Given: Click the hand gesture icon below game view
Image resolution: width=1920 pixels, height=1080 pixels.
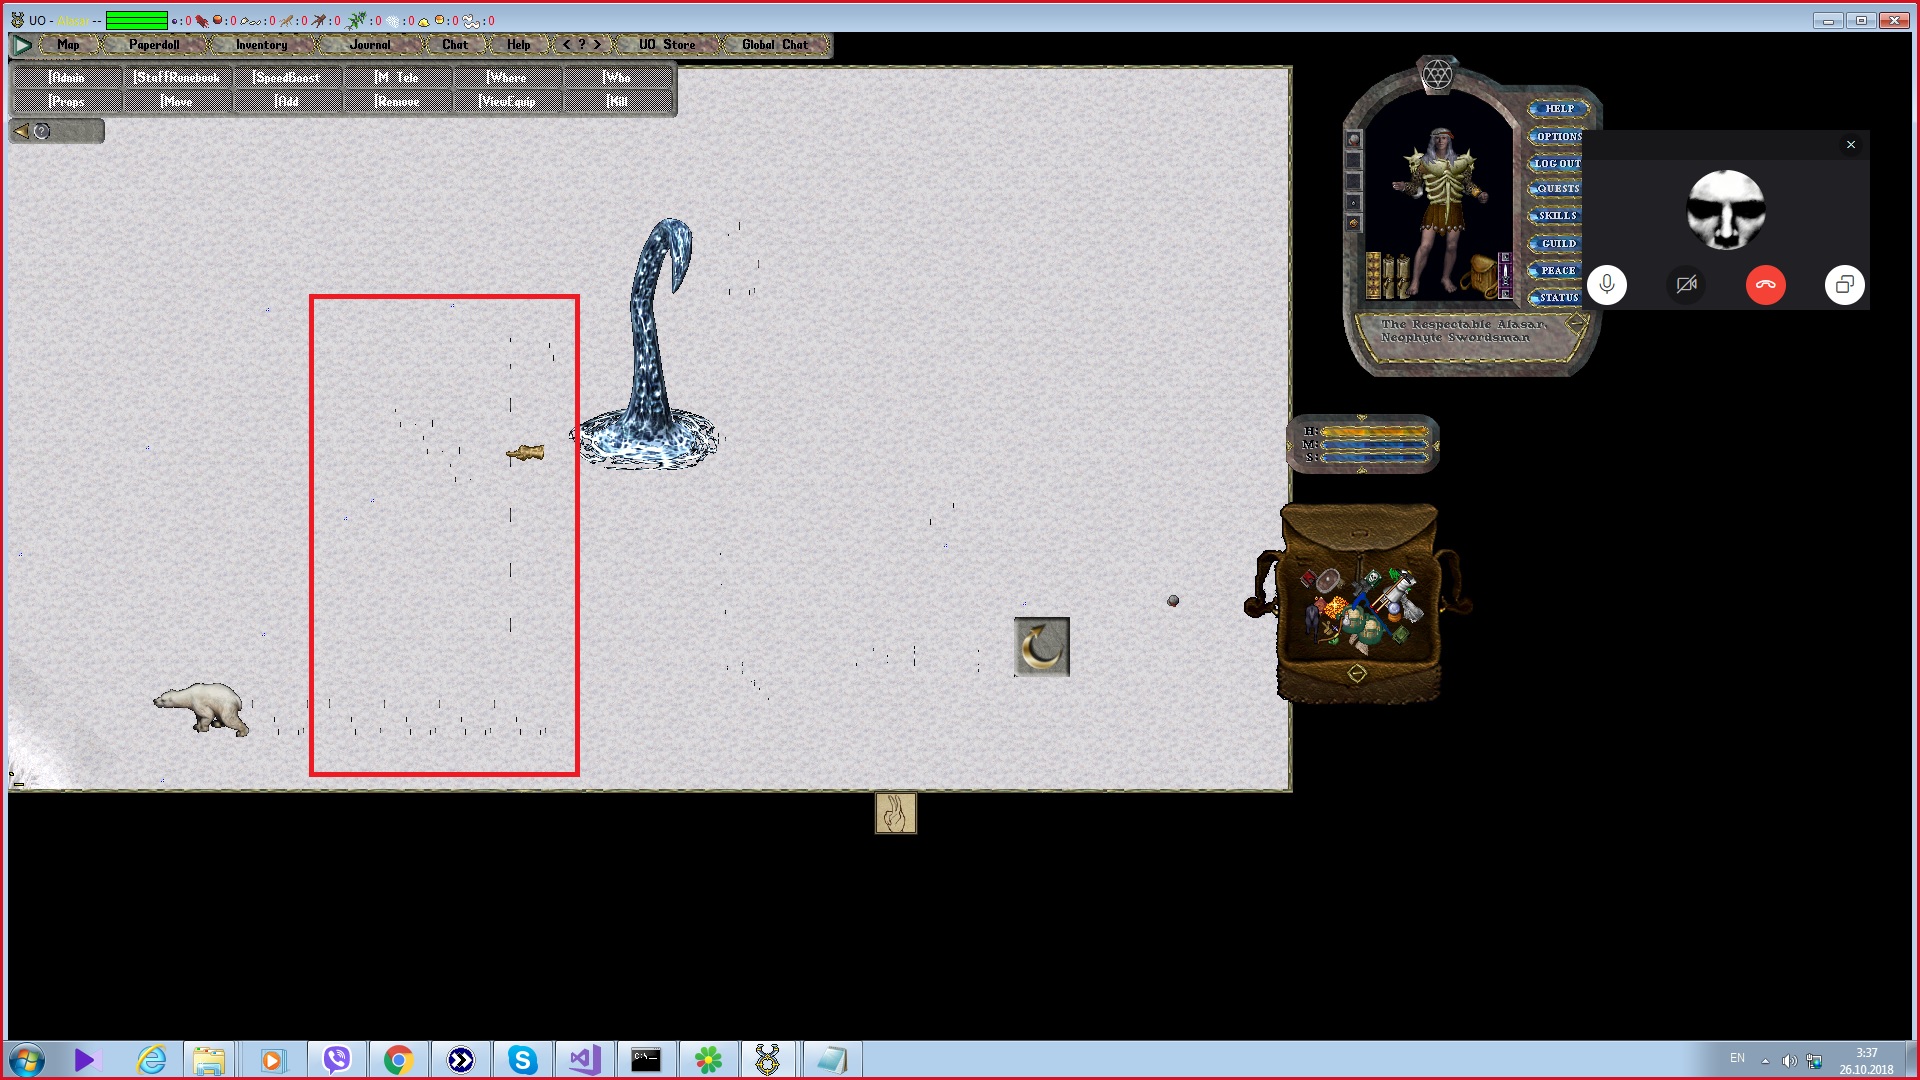Looking at the screenshot, I should pos(895,813).
